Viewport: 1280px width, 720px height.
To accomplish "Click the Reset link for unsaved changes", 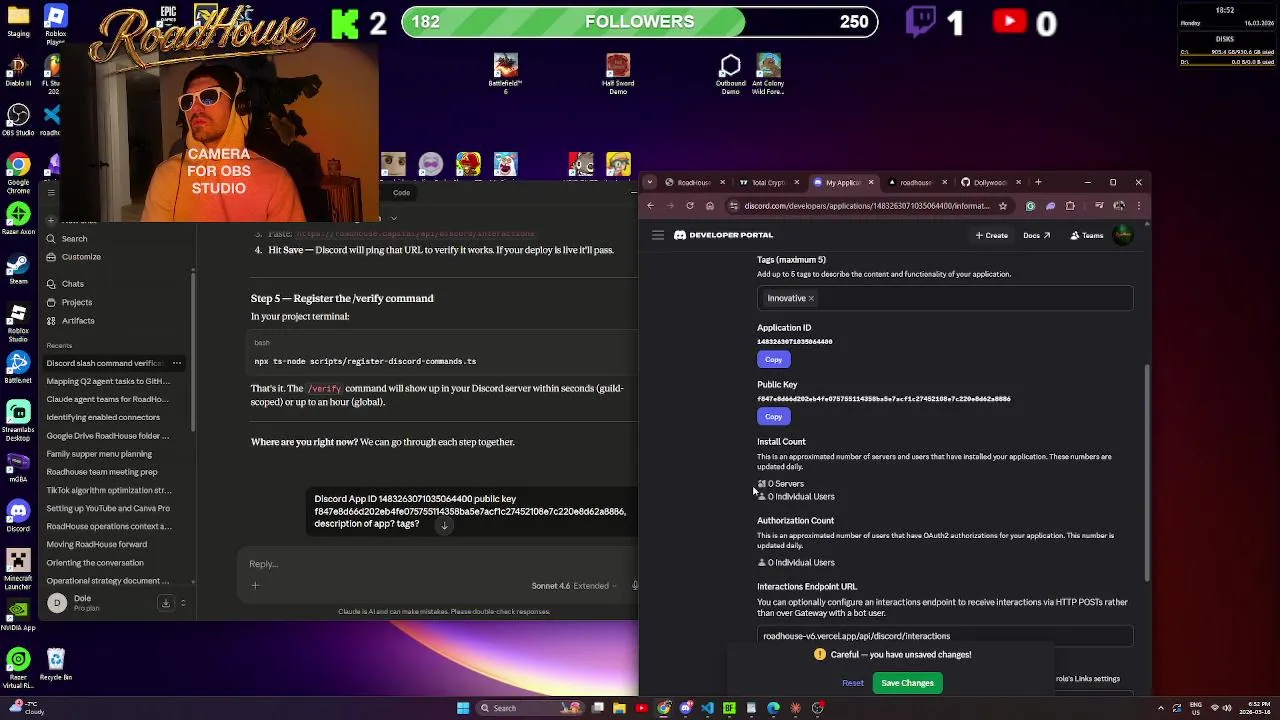I will click(x=853, y=683).
